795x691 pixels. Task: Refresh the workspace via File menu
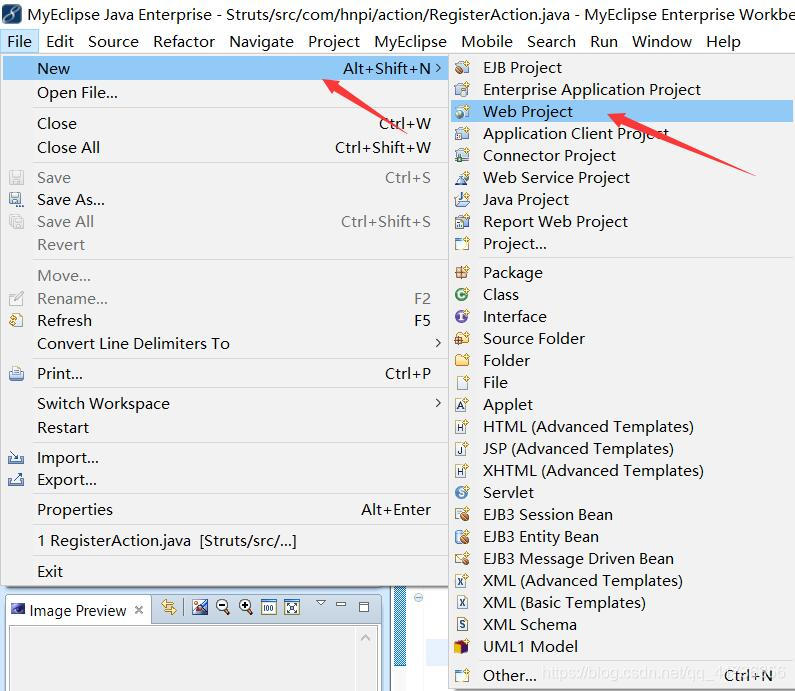coord(226,321)
